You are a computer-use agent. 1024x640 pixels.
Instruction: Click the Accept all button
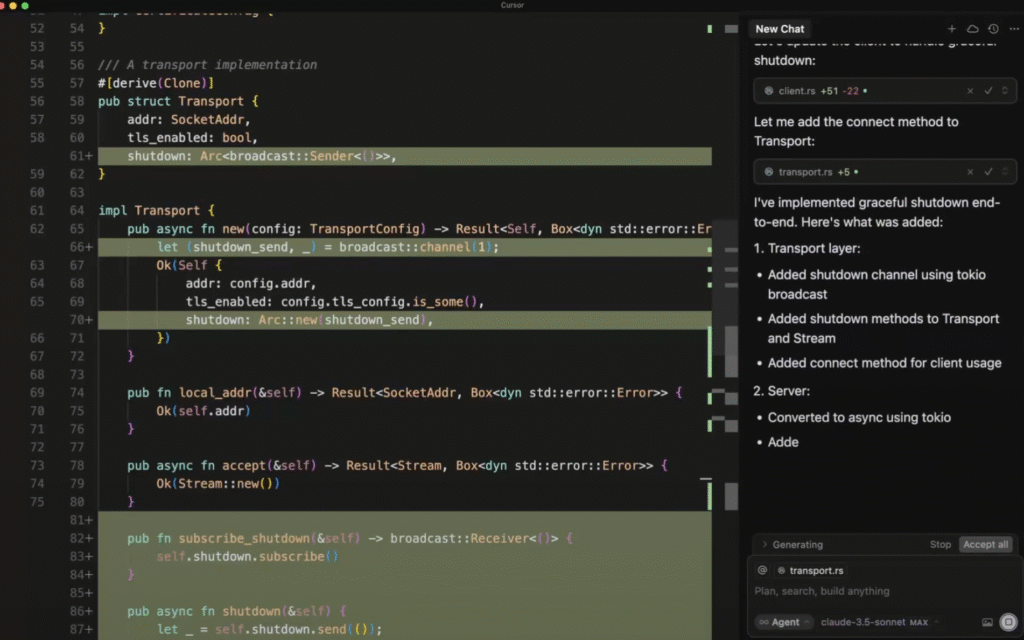coord(985,544)
